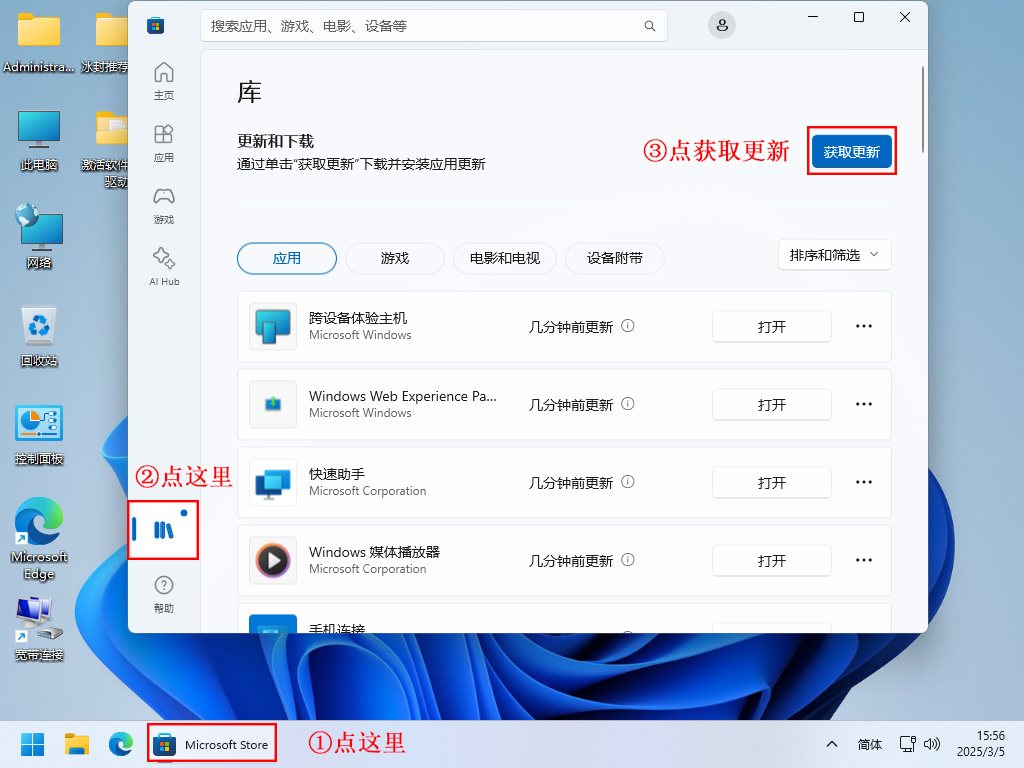The width and height of the screenshot is (1024, 768).
Task: Click the Windows Start button
Action: [32, 744]
